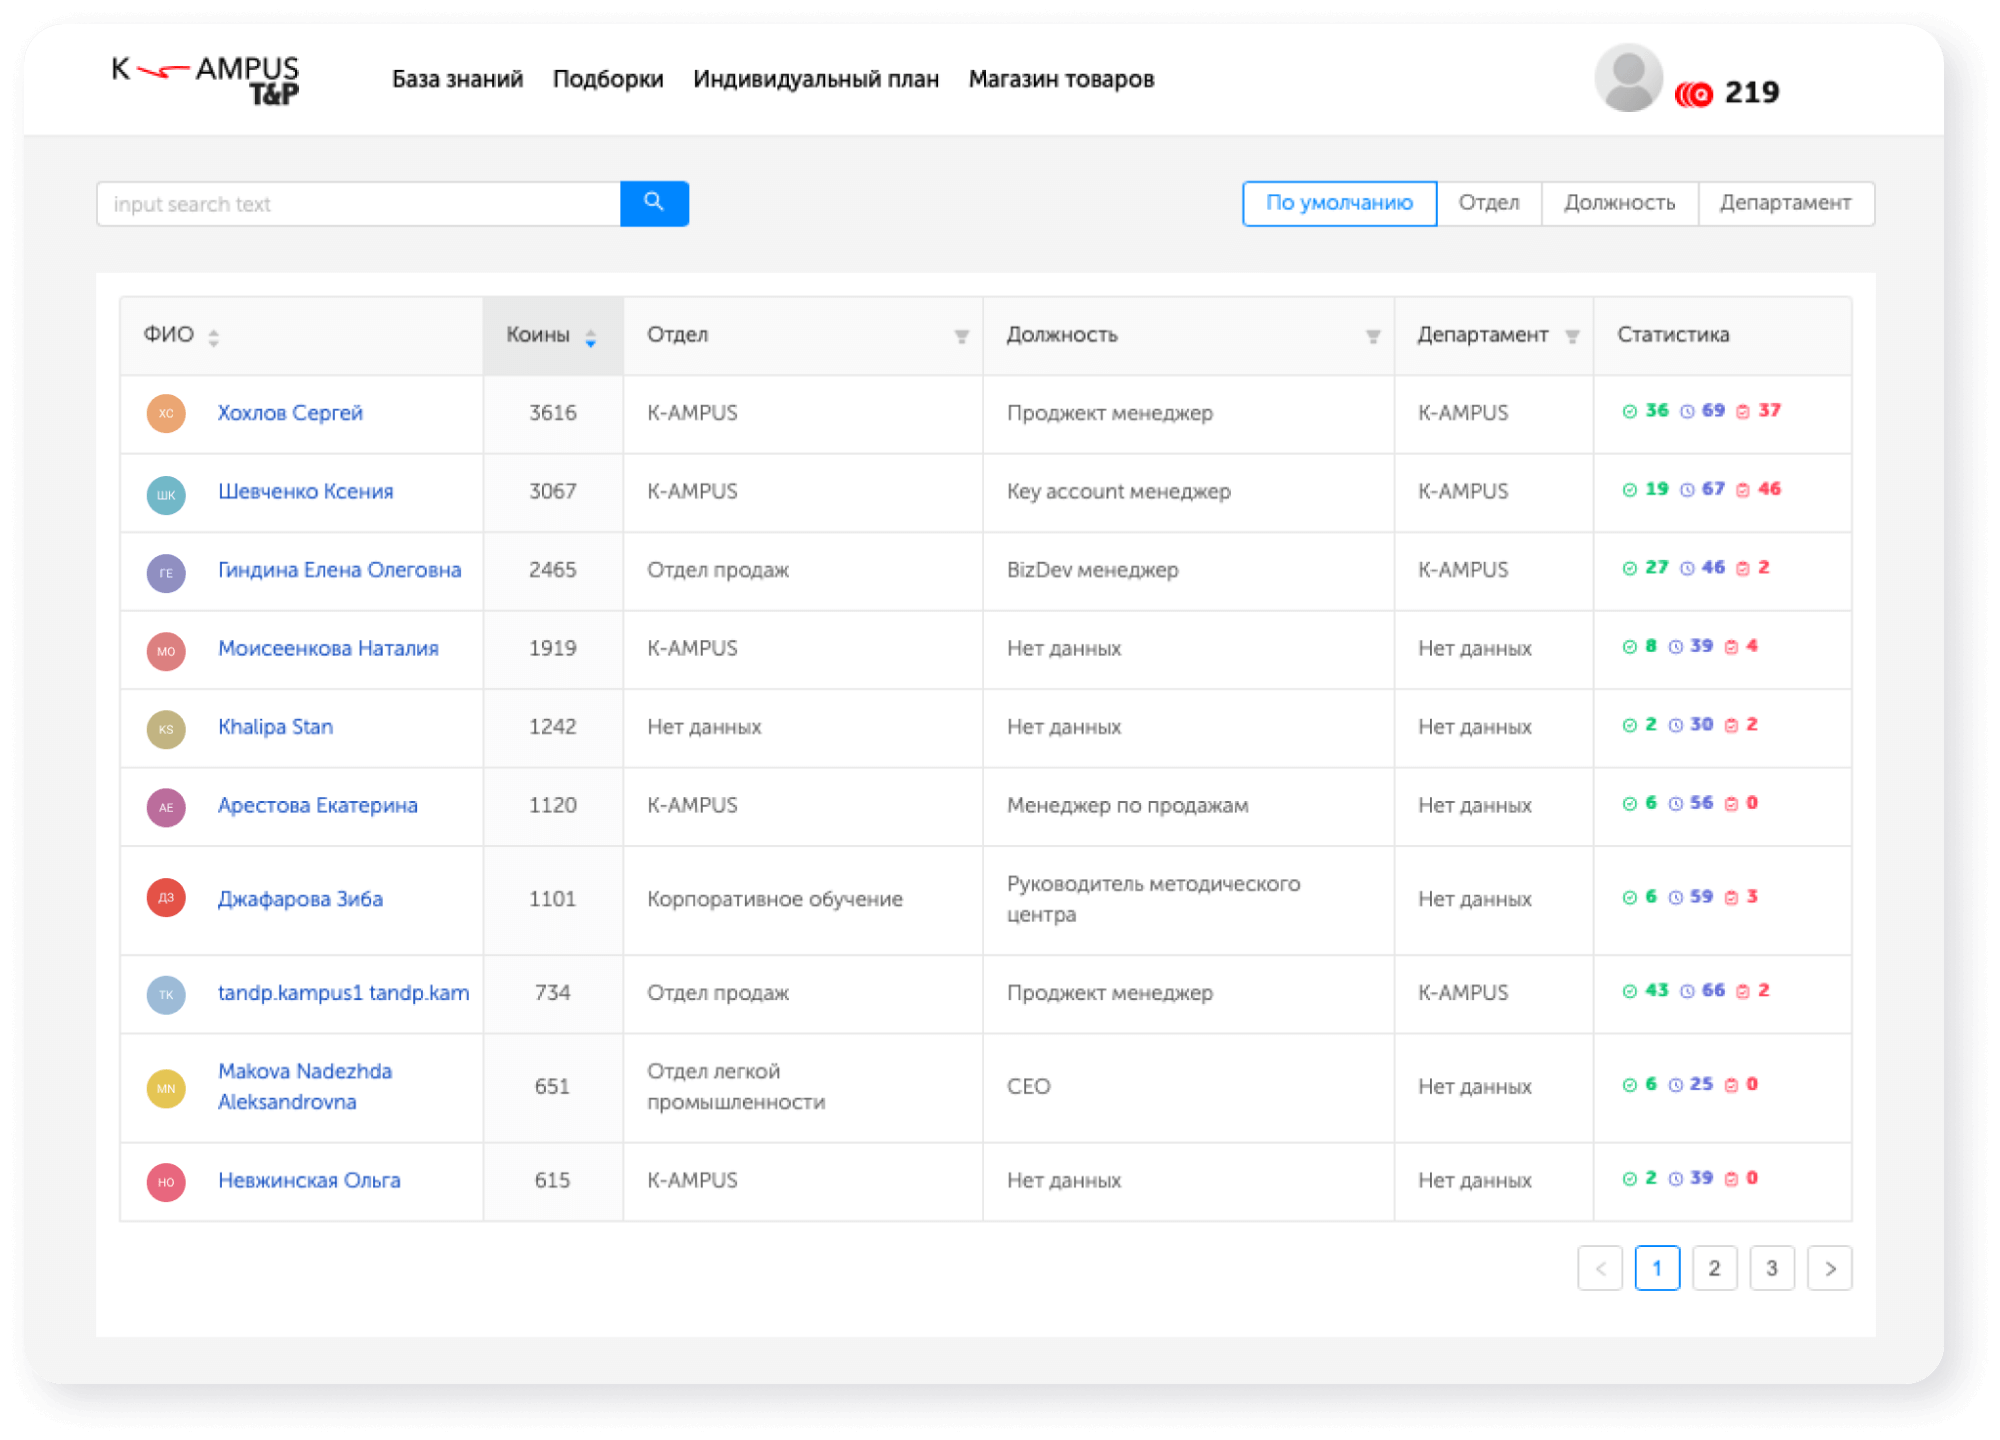Screen dimensions: 2000x1440
Task: Open the user profile avatar
Action: click(1628, 78)
